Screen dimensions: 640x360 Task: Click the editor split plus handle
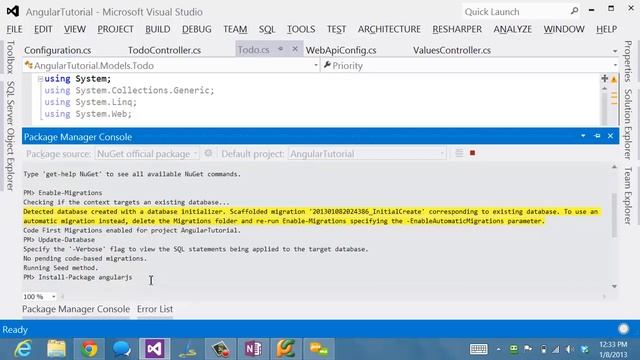click(x=604, y=78)
